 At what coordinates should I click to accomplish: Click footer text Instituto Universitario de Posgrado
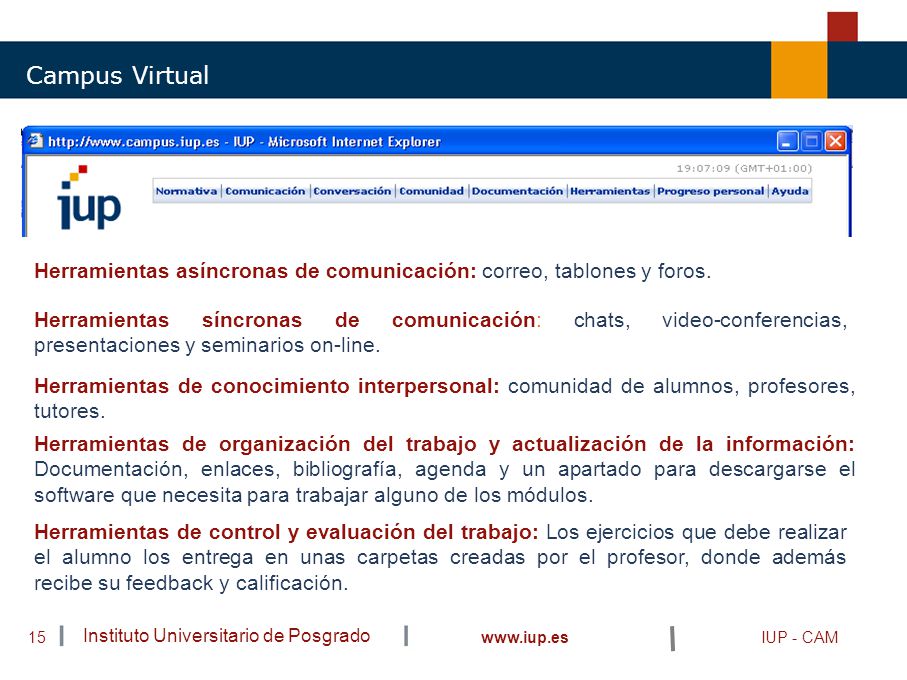coord(227,635)
